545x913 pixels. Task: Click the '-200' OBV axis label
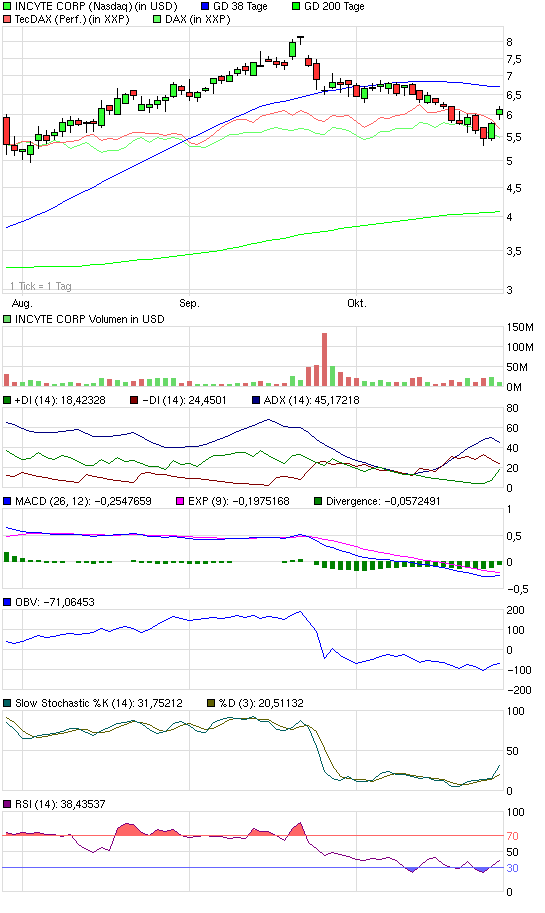[x=519, y=690]
